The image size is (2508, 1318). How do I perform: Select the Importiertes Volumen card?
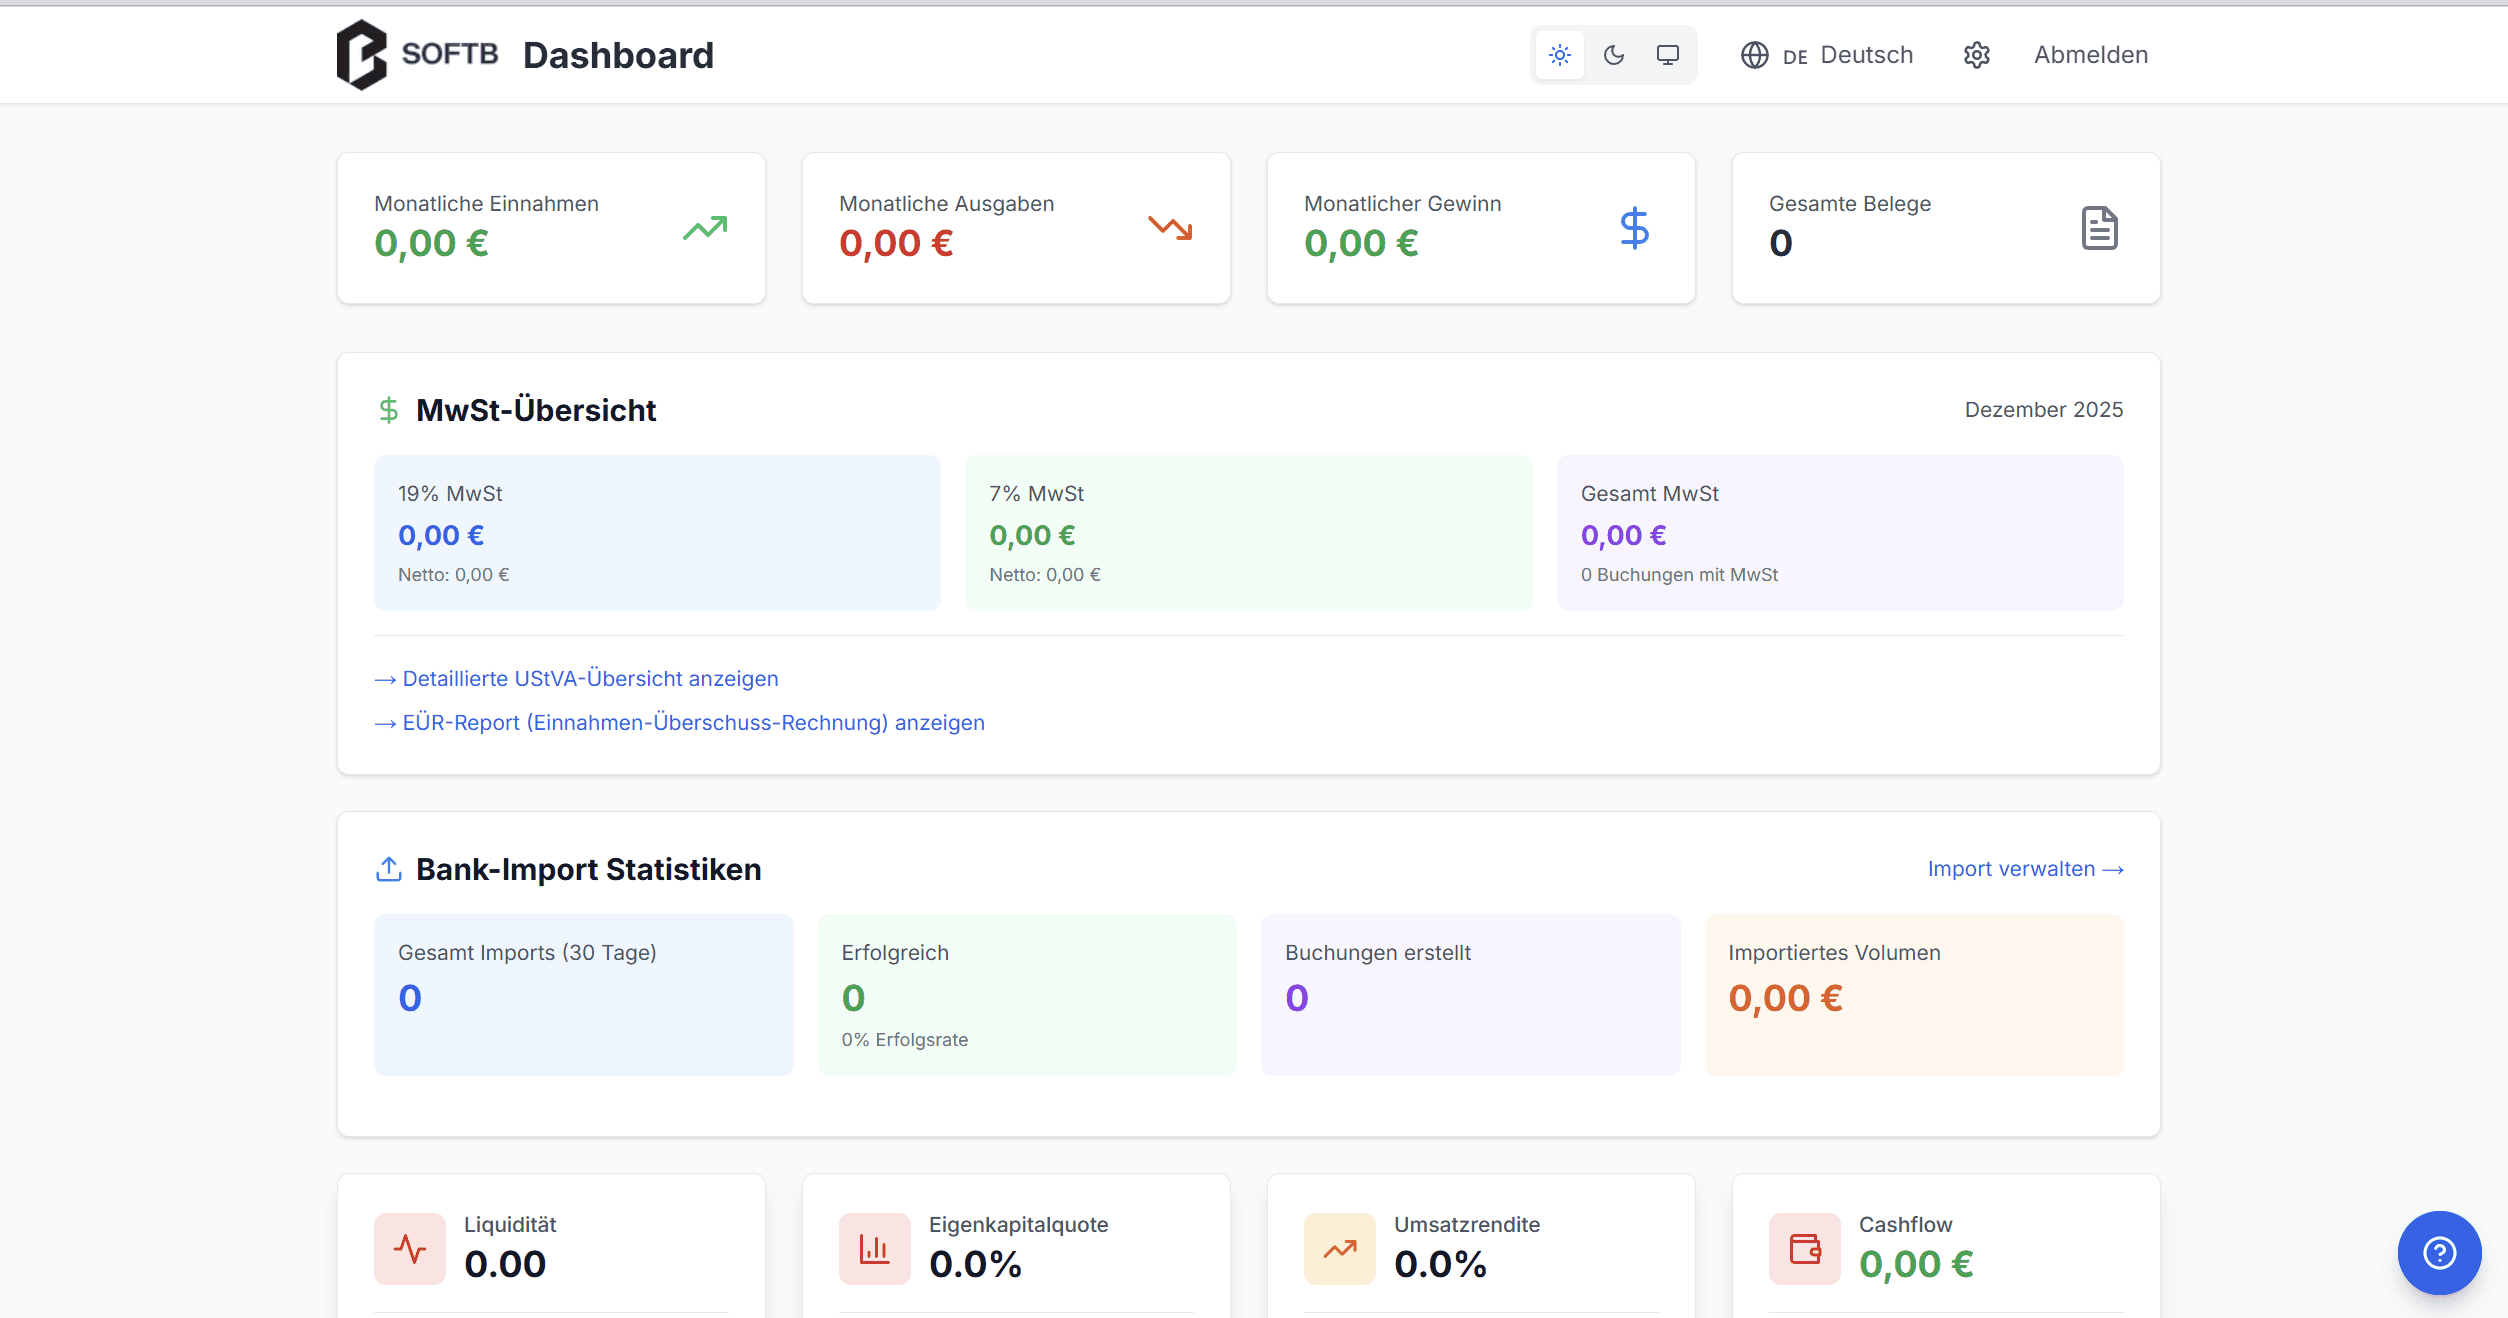[x=1913, y=994]
